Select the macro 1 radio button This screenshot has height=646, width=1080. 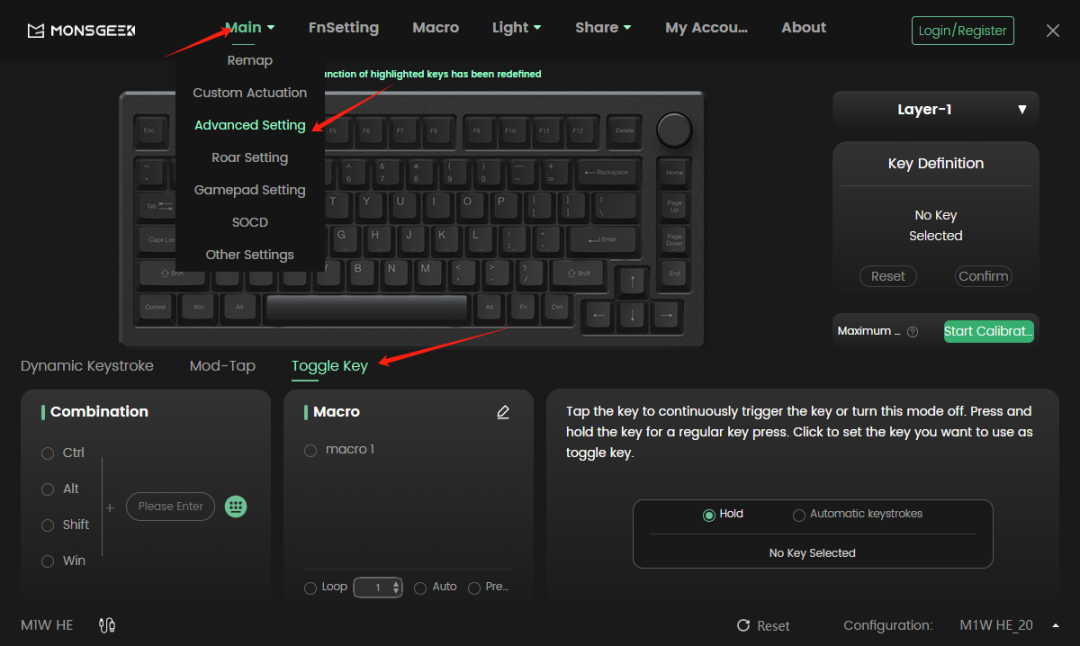coord(310,450)
